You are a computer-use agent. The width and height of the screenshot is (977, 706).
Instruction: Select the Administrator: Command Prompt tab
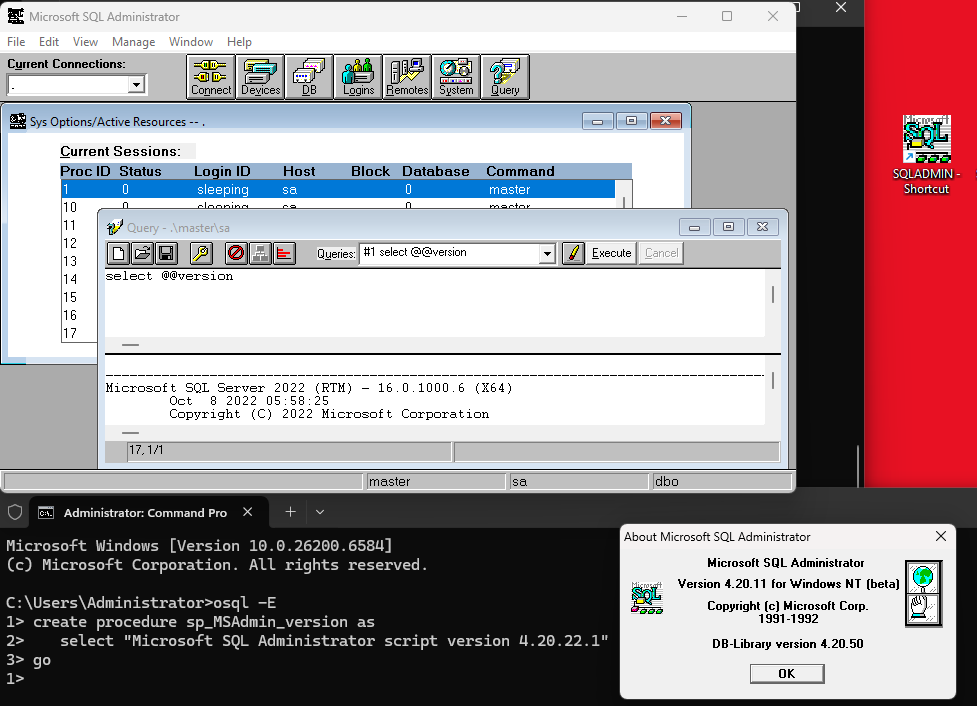(149, 513)
